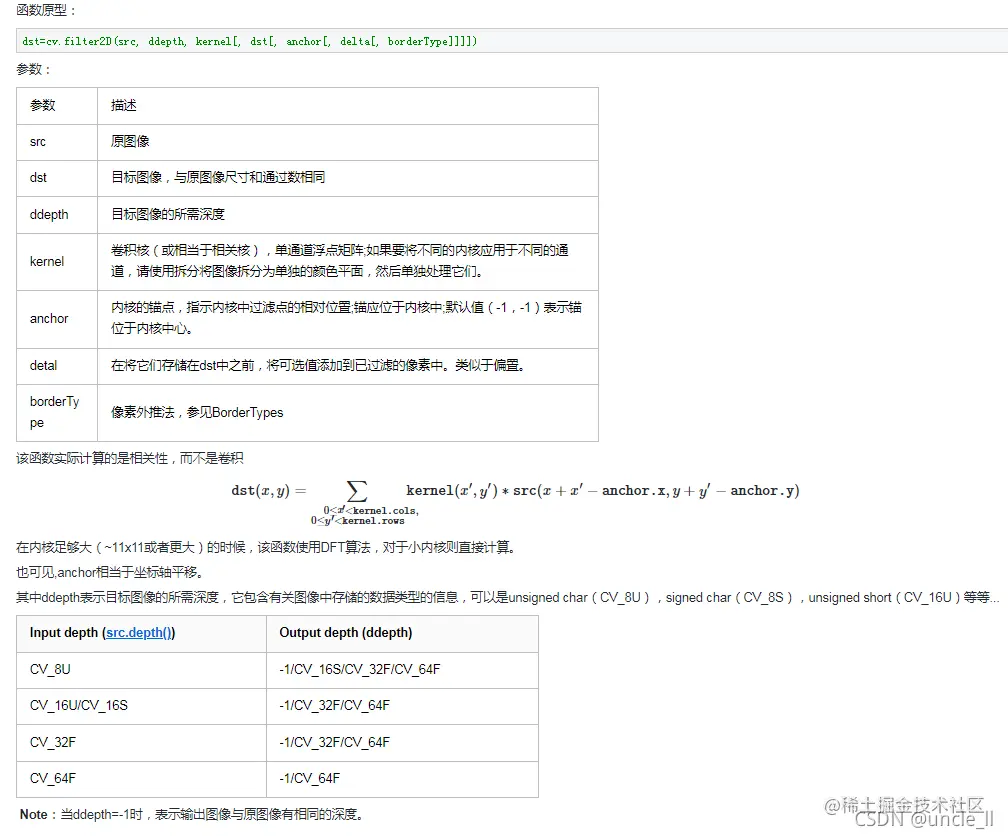Select the 参数 column header cell
Viewport: 1008px width, 839px height.
[x=42, y=105]
